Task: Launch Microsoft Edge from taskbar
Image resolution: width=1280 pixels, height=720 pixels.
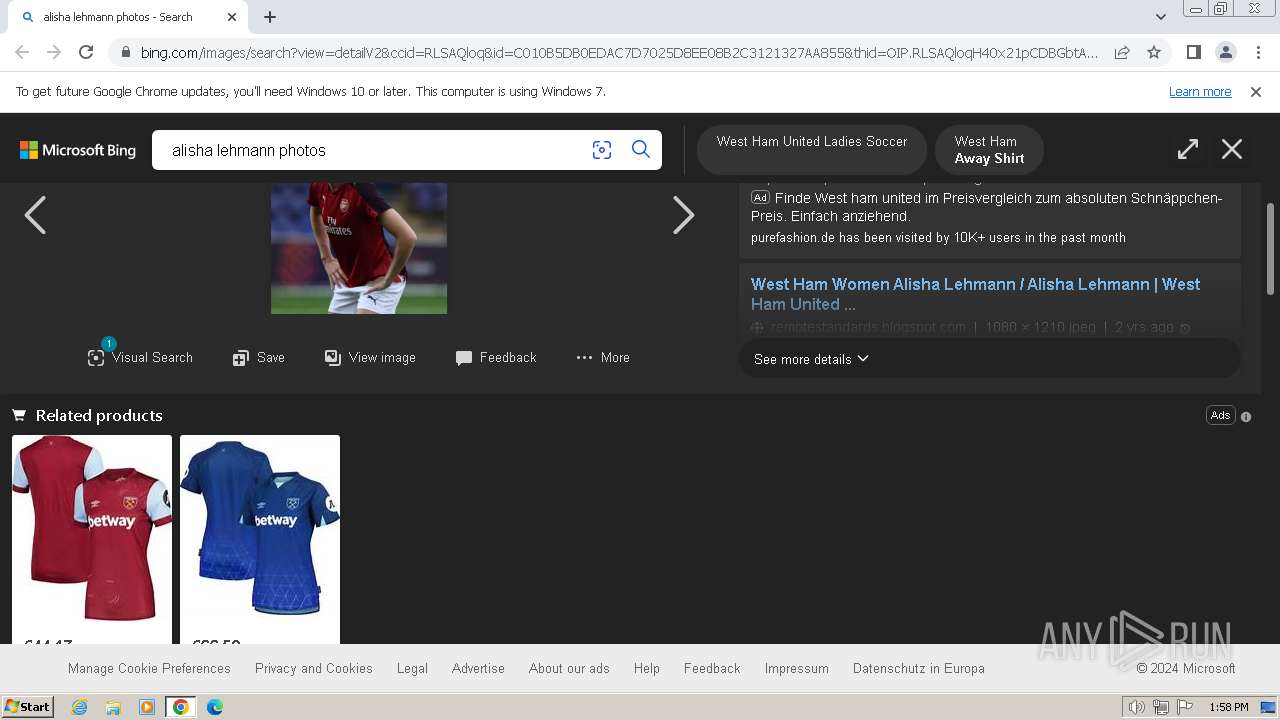Action: click(215, 707)
